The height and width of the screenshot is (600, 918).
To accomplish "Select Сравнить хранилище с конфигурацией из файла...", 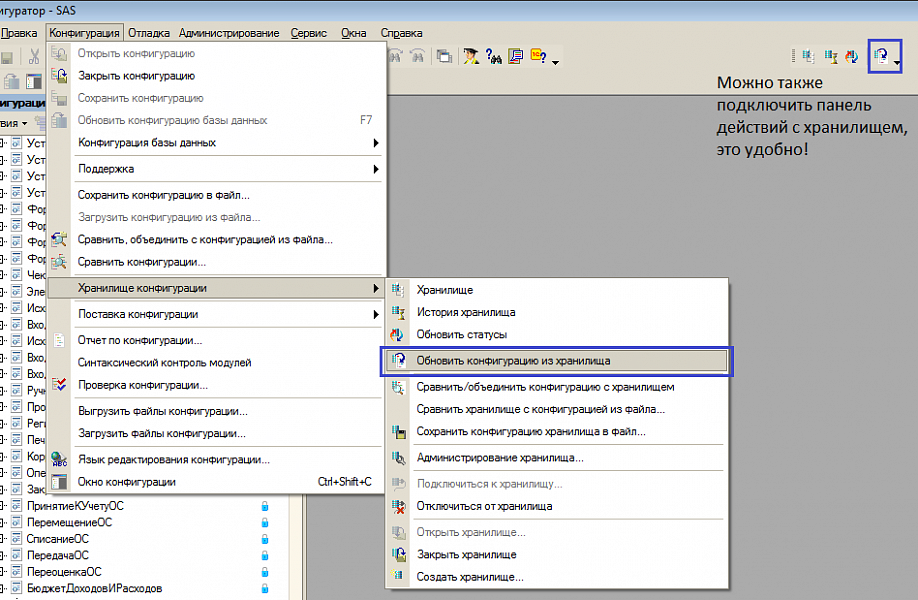I will (x=556, y=409).
